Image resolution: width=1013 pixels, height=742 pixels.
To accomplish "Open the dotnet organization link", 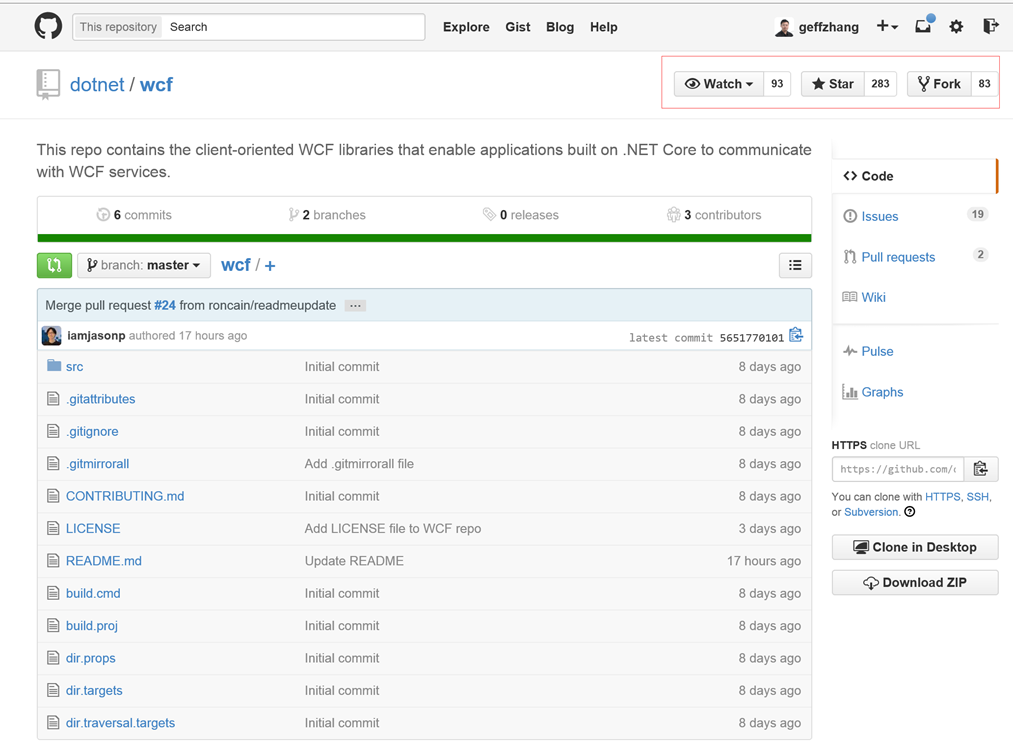I will [97, 85].
